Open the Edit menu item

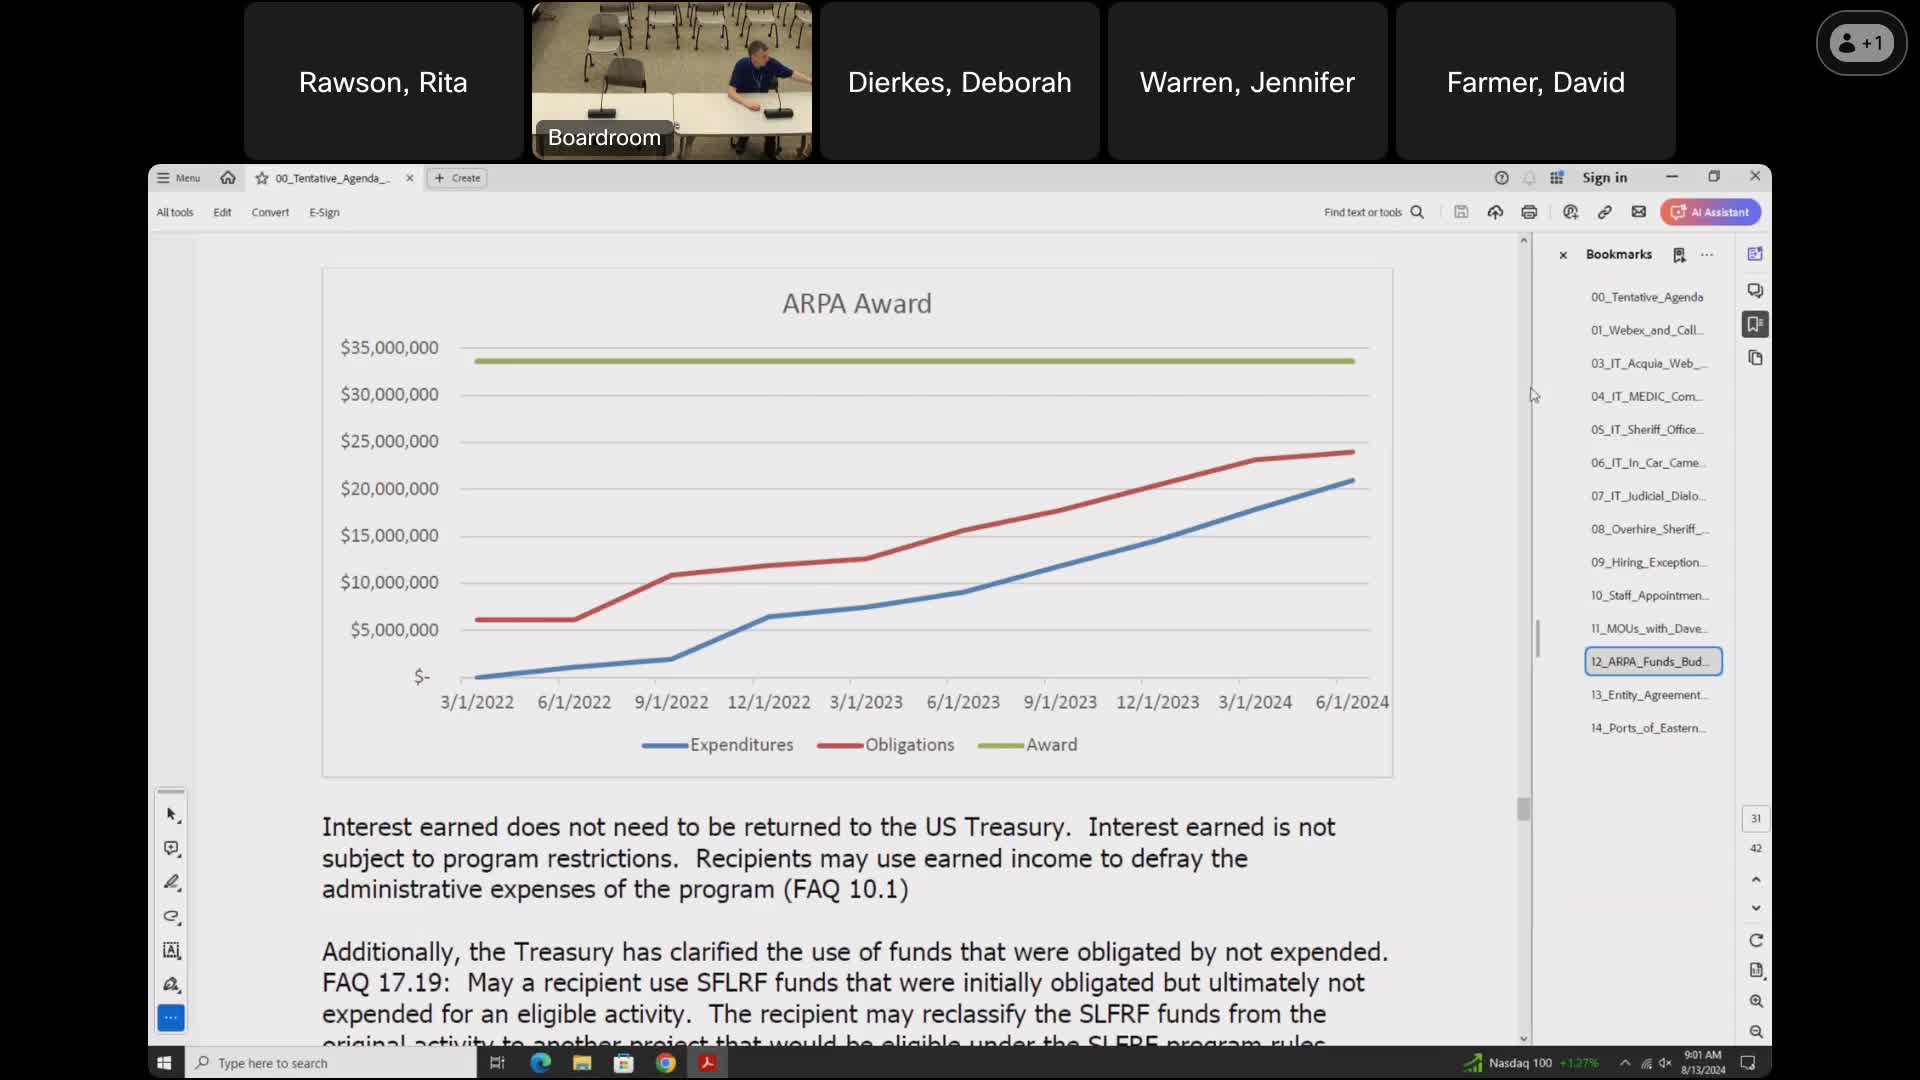(222, 212)
